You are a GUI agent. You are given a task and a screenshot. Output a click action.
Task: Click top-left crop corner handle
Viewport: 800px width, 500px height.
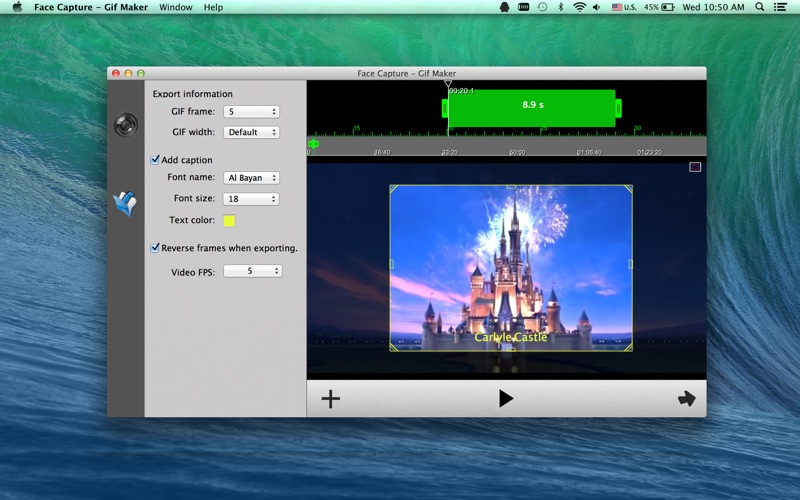point(394,189)
